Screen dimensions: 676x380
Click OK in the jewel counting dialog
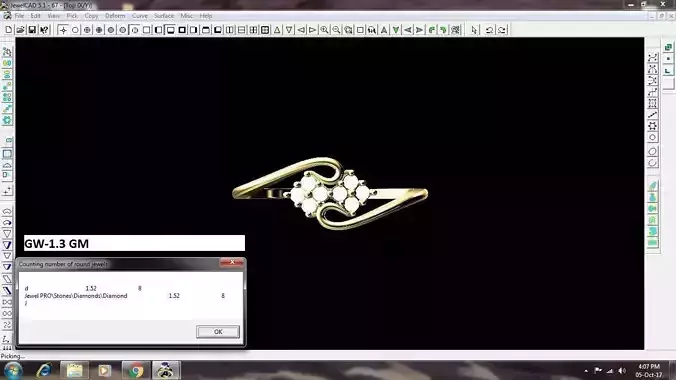point(218,332)
